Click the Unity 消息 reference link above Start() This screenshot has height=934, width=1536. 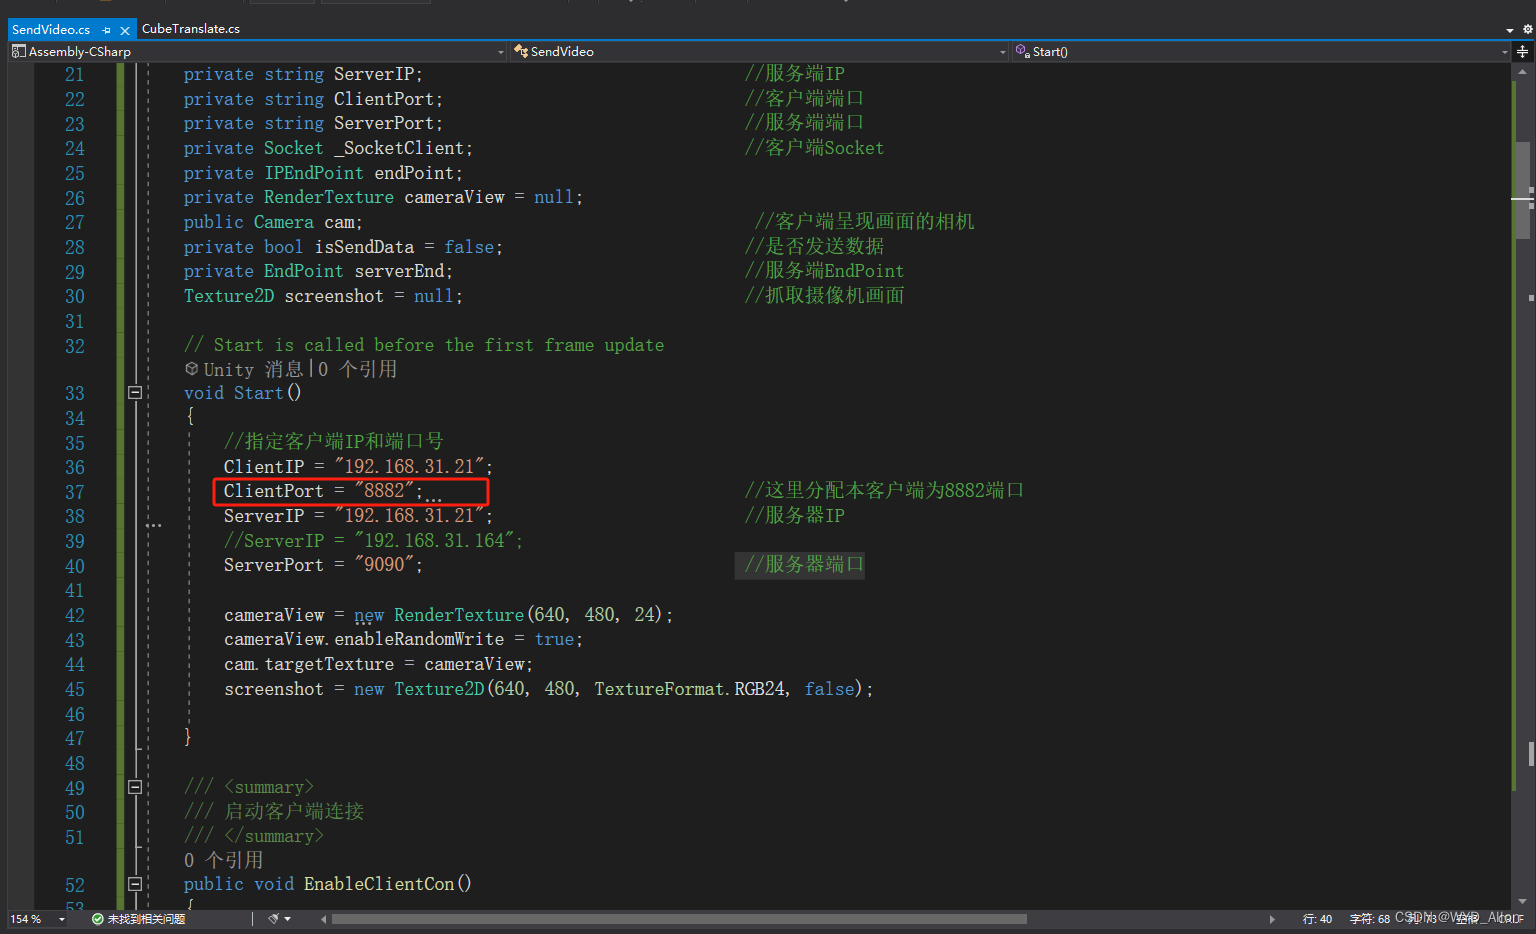(231, 368)
